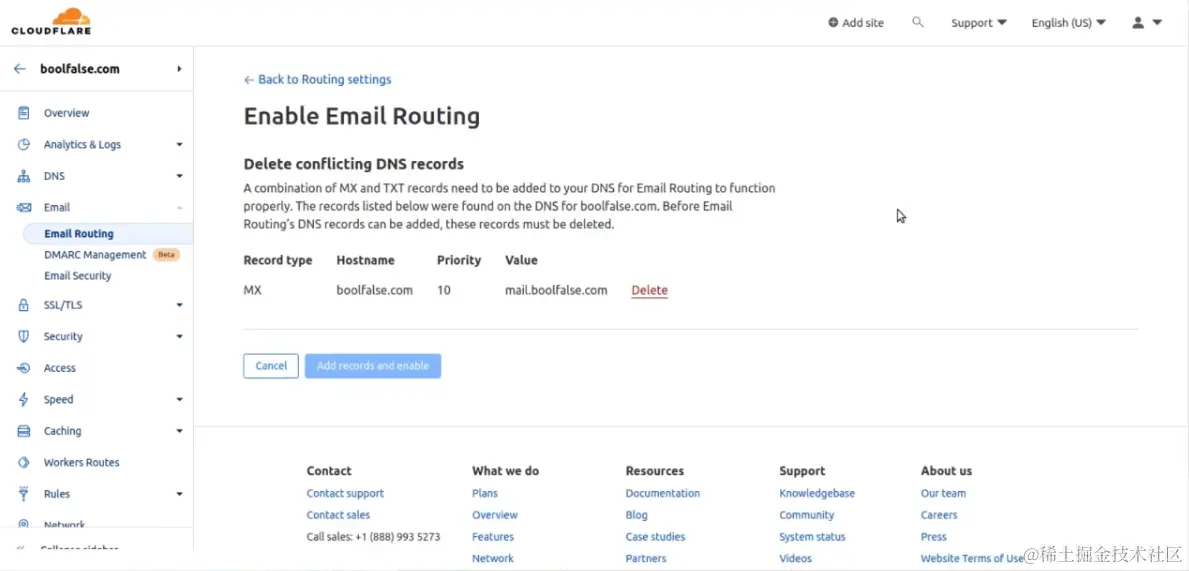The width and height of the screenshot is (1189, 571).
Task: Open Press footer link
Action: pyautogui.click(x=933, y=536)
